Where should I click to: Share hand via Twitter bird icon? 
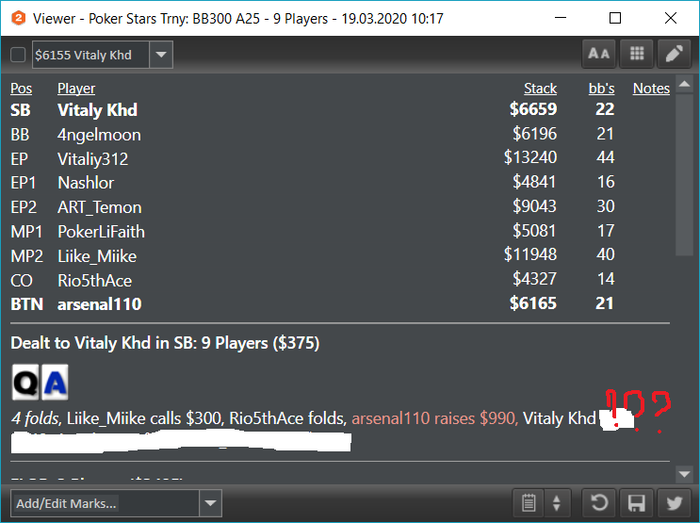pyautogui.click(x=674, y=503)
